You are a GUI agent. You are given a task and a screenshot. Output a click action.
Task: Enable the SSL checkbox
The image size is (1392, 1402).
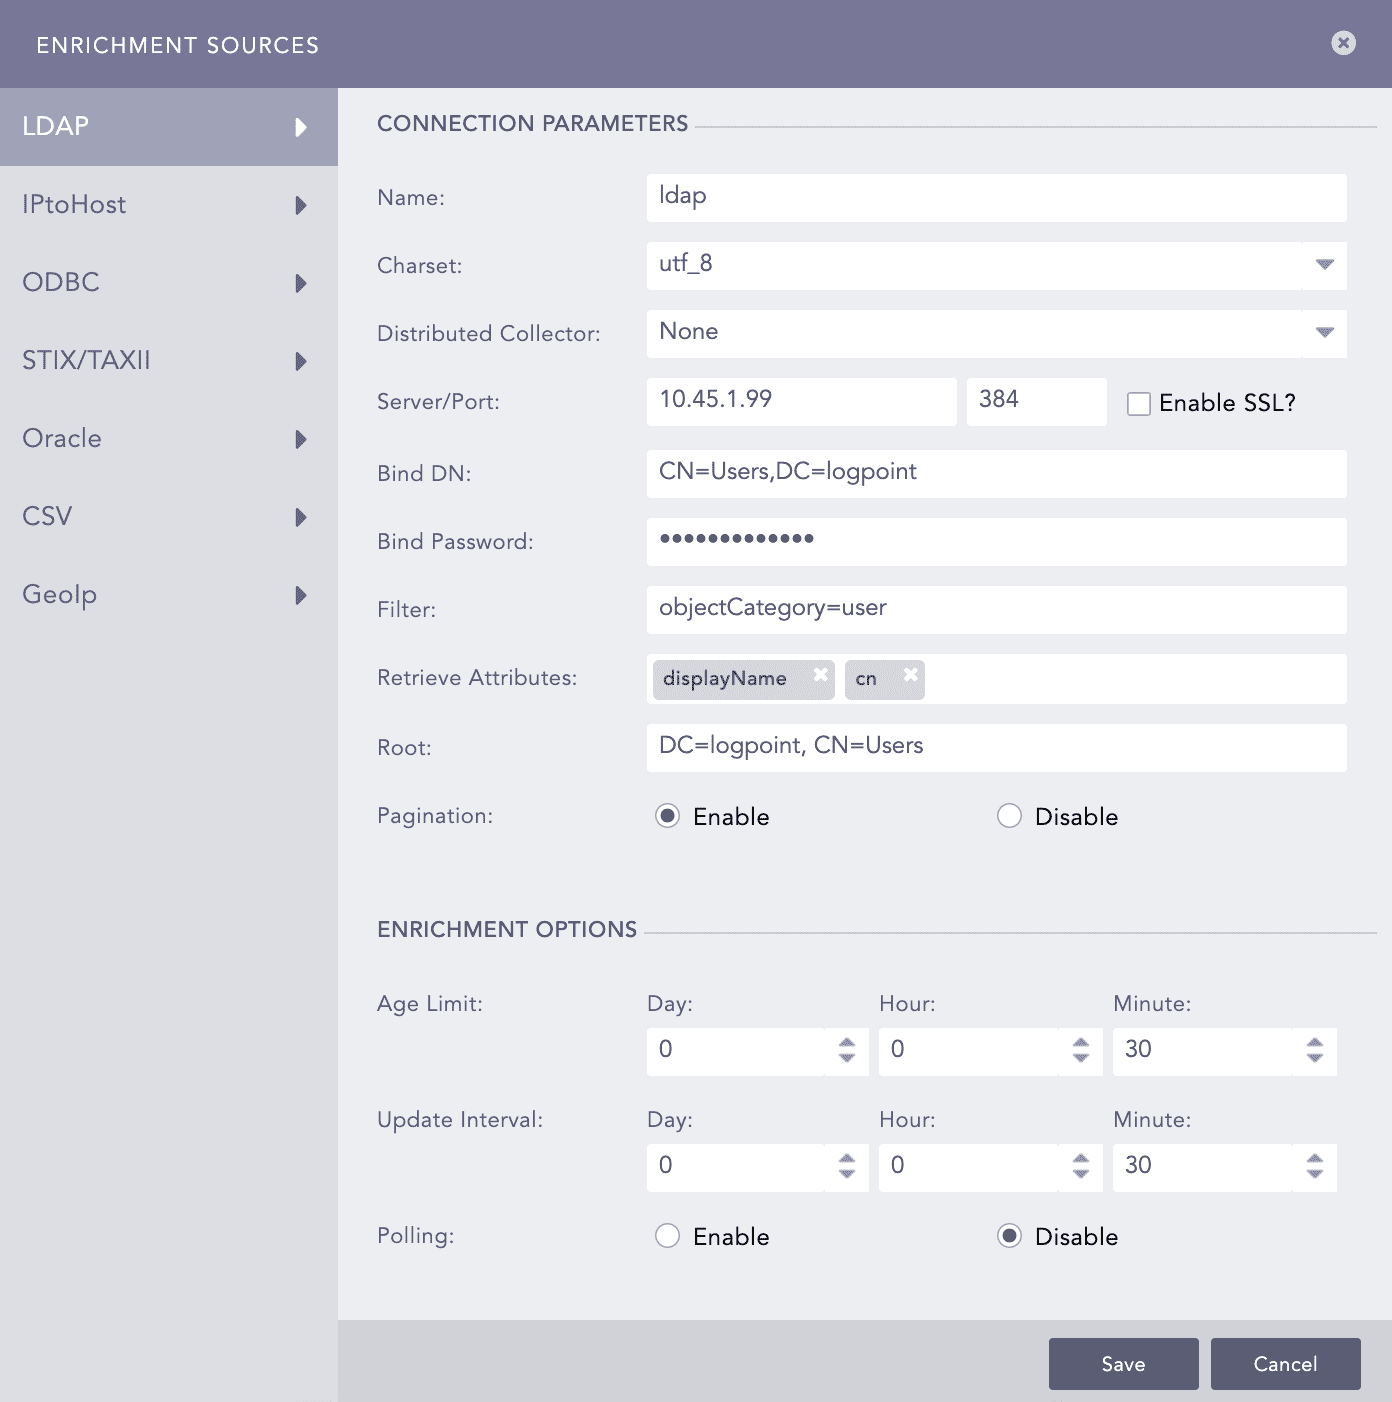pos(1138,404)
